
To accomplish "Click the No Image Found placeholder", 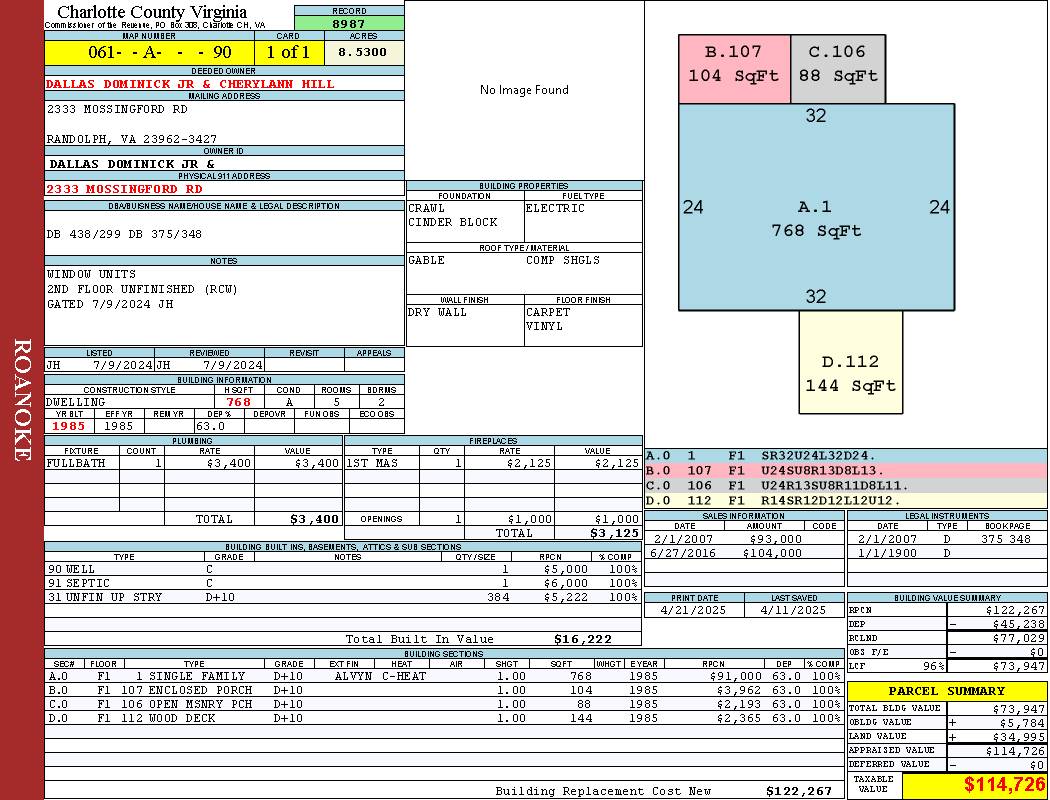I will point(524,90).
